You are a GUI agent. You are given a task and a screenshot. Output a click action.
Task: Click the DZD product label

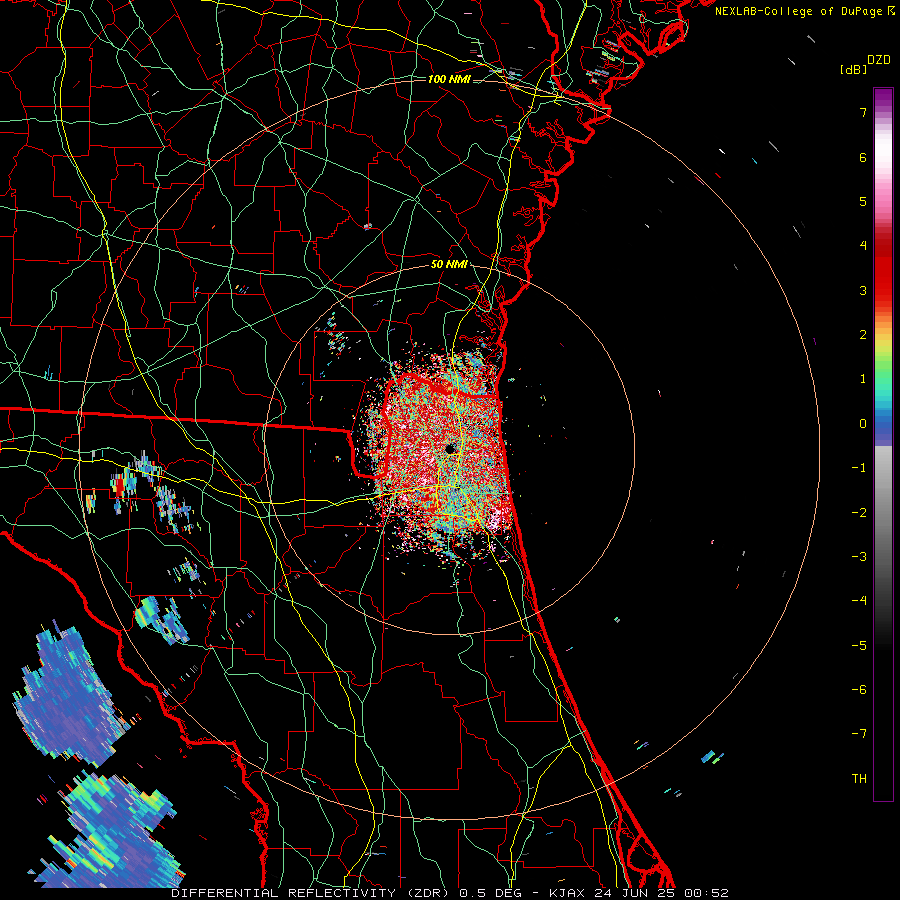point(879,60)
